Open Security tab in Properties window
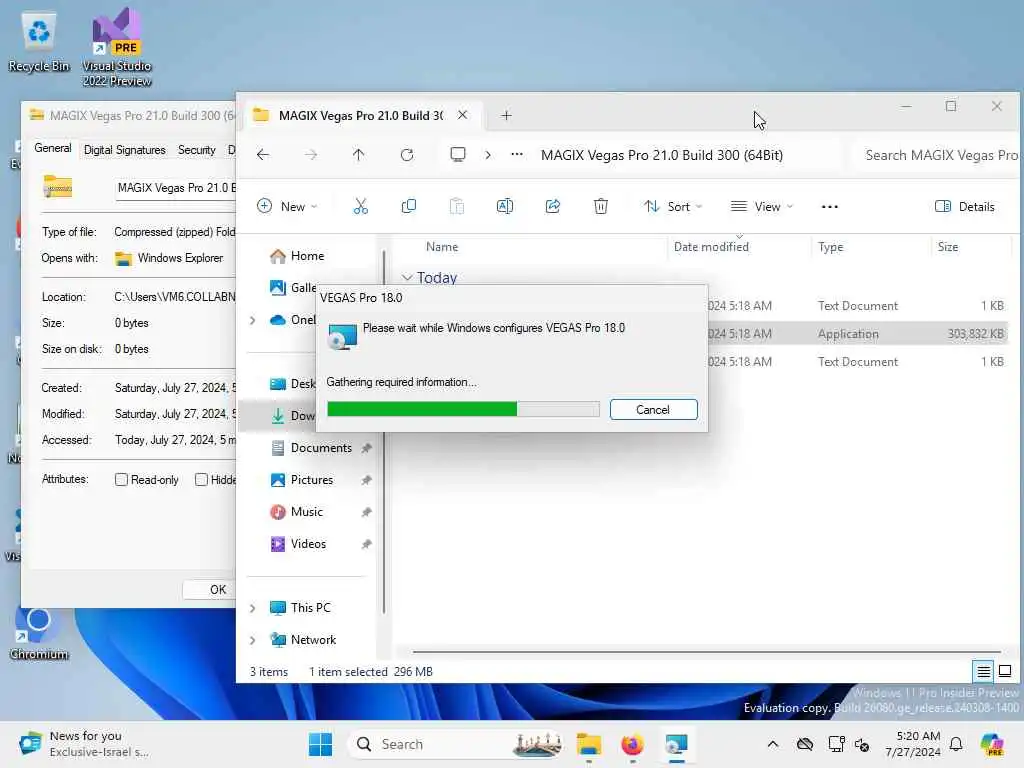The image size is (1024, 768). tap(197, 150)
